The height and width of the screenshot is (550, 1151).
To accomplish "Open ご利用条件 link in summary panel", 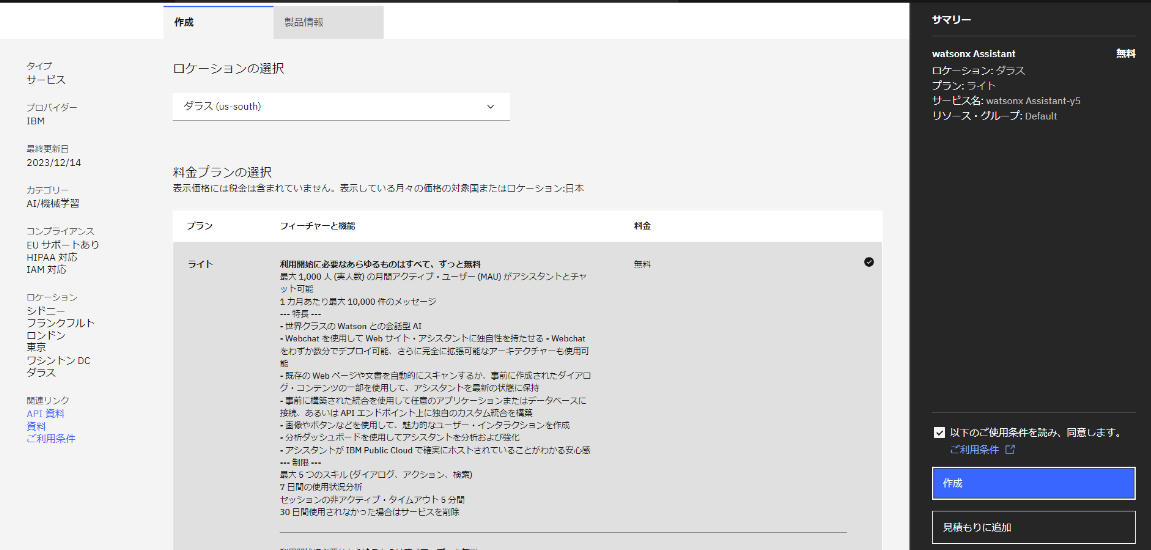I will click(974, 449).
